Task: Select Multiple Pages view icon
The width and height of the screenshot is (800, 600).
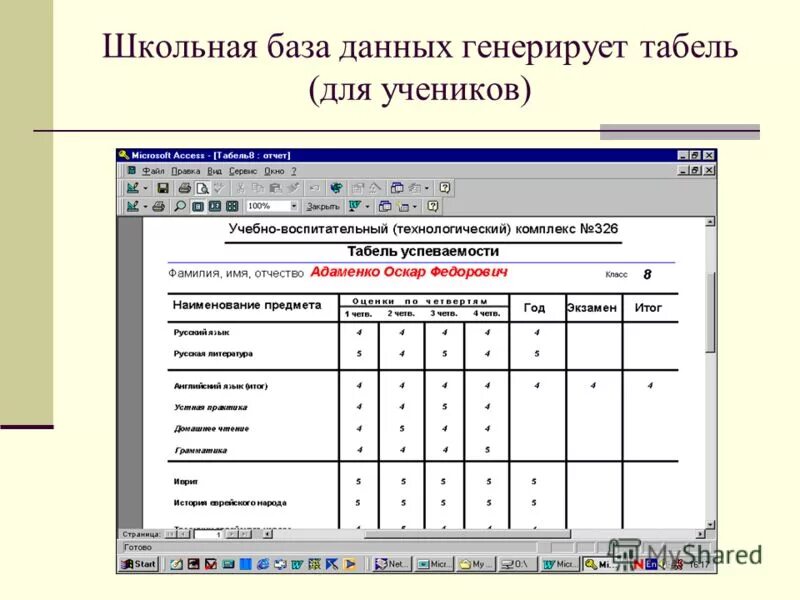Action: (232, 206)
